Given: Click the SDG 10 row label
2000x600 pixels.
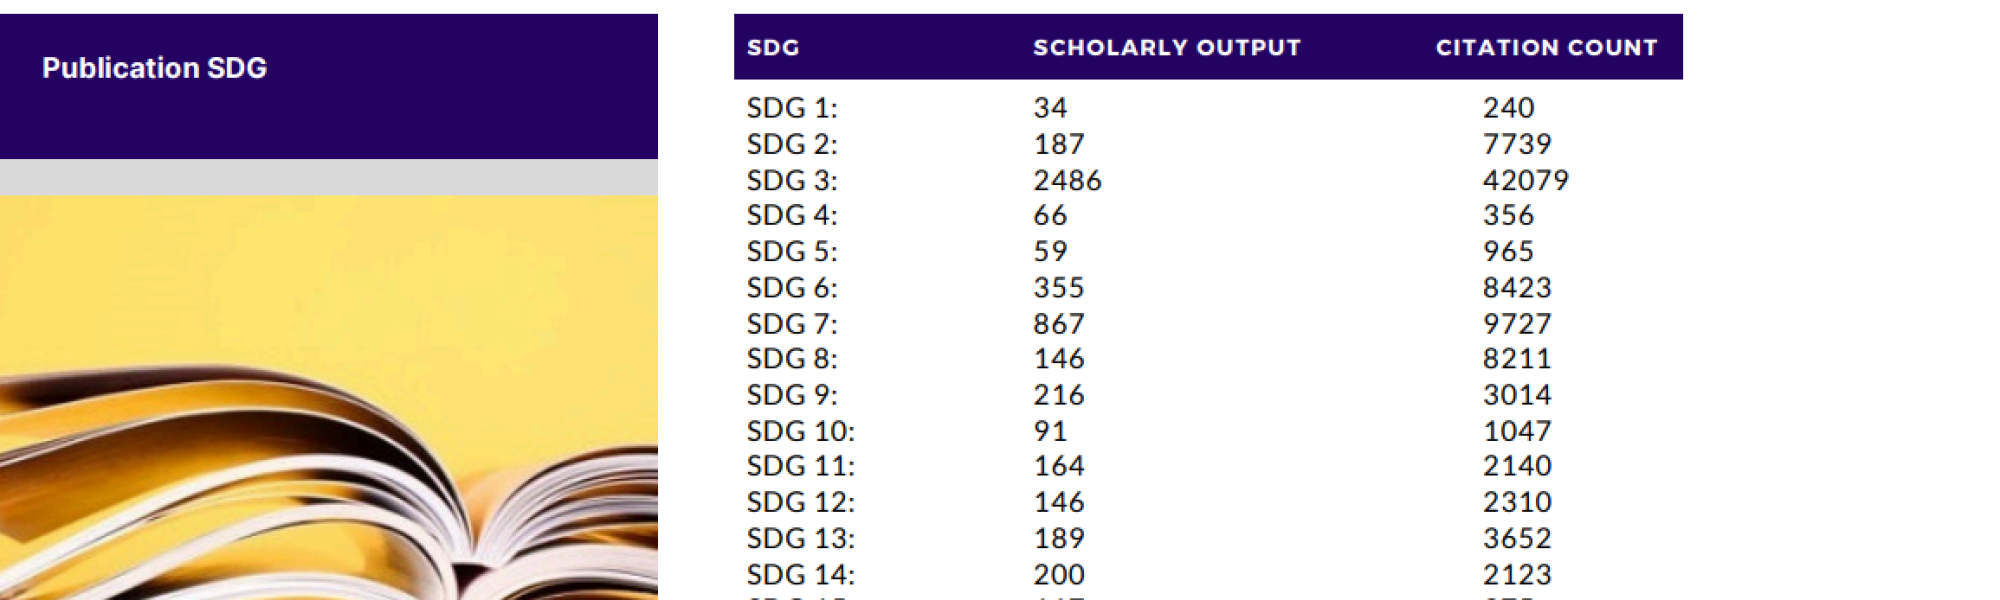Looking at the screenshot, I should click(x=800, y=431).
